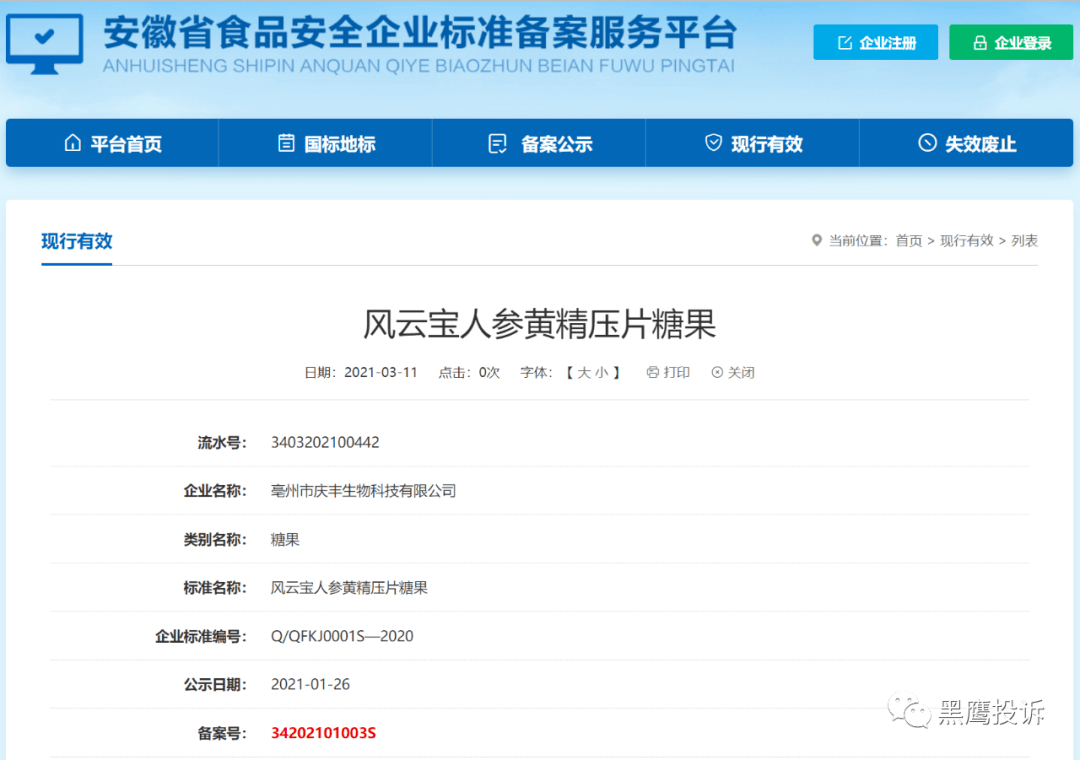Click the shield icon beside 现行有效

point(713,143)
